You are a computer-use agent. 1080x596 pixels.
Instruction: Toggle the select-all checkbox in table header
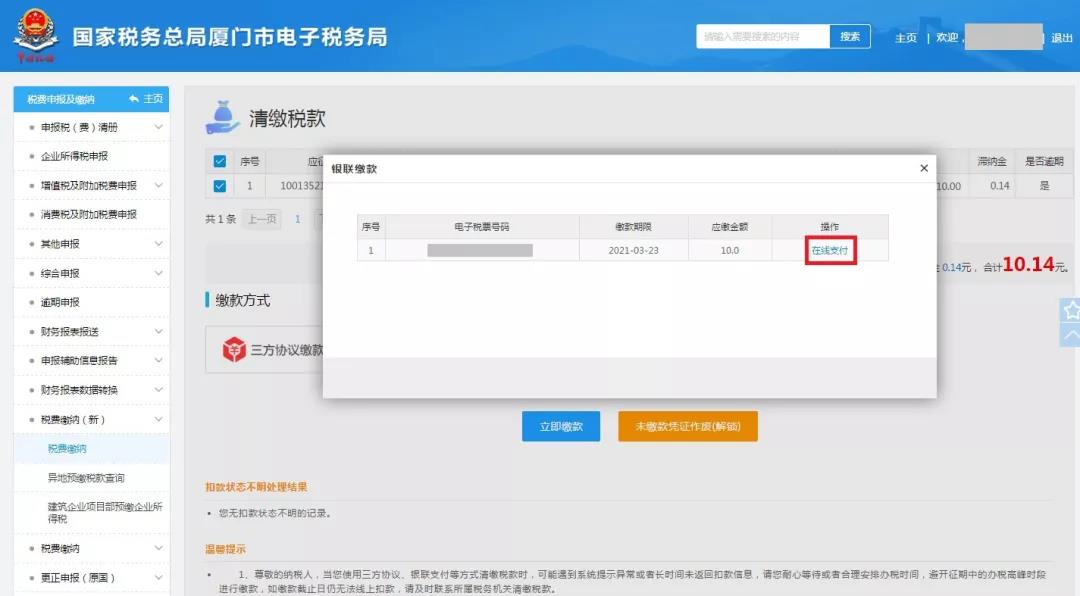pos(220,161)
